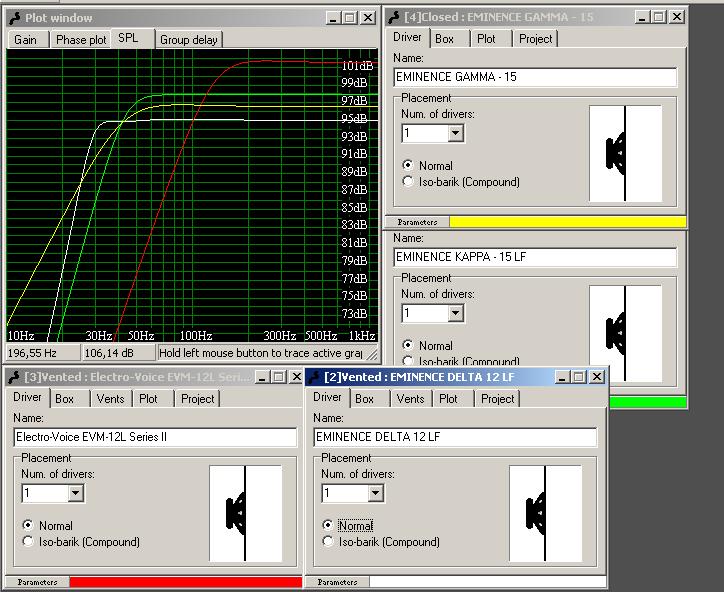
Task: Expand Num. of drivers dropdown in DELTA window
Action: tap(375, 493)
